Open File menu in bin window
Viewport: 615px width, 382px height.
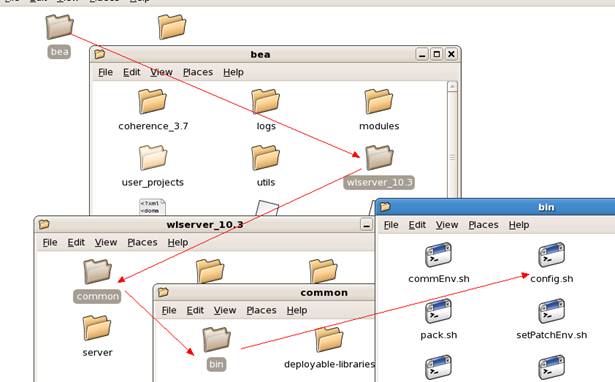391,225
